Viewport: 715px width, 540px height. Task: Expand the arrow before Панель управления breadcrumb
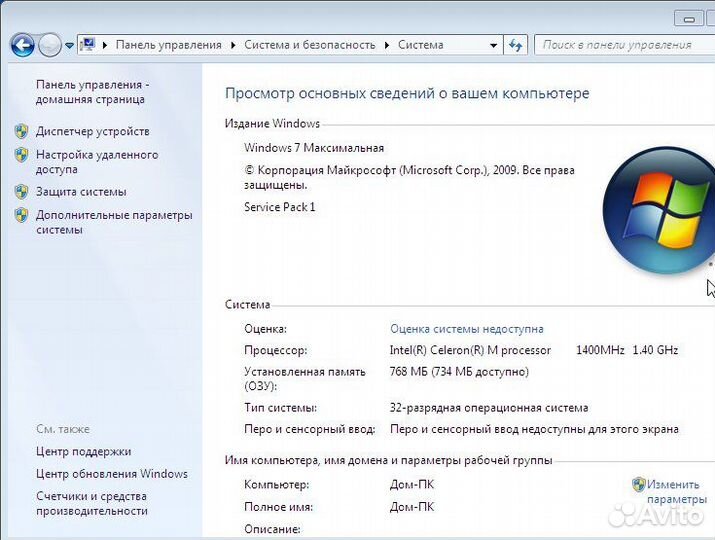coord(105,45)
